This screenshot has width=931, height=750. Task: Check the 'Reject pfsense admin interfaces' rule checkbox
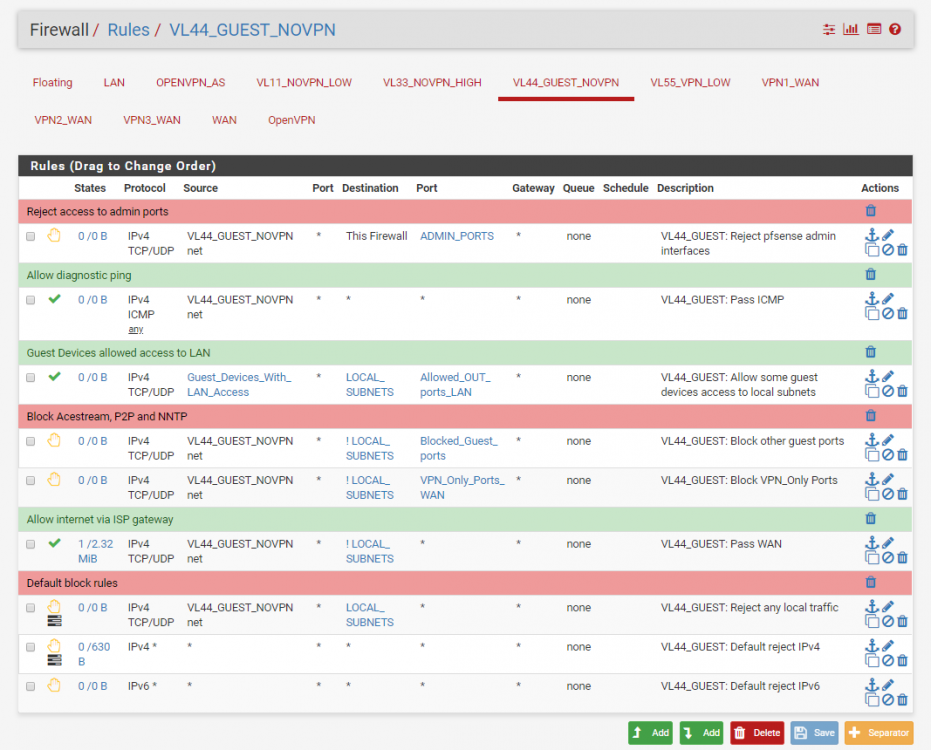pyautogui.click(x=31, y=236)
